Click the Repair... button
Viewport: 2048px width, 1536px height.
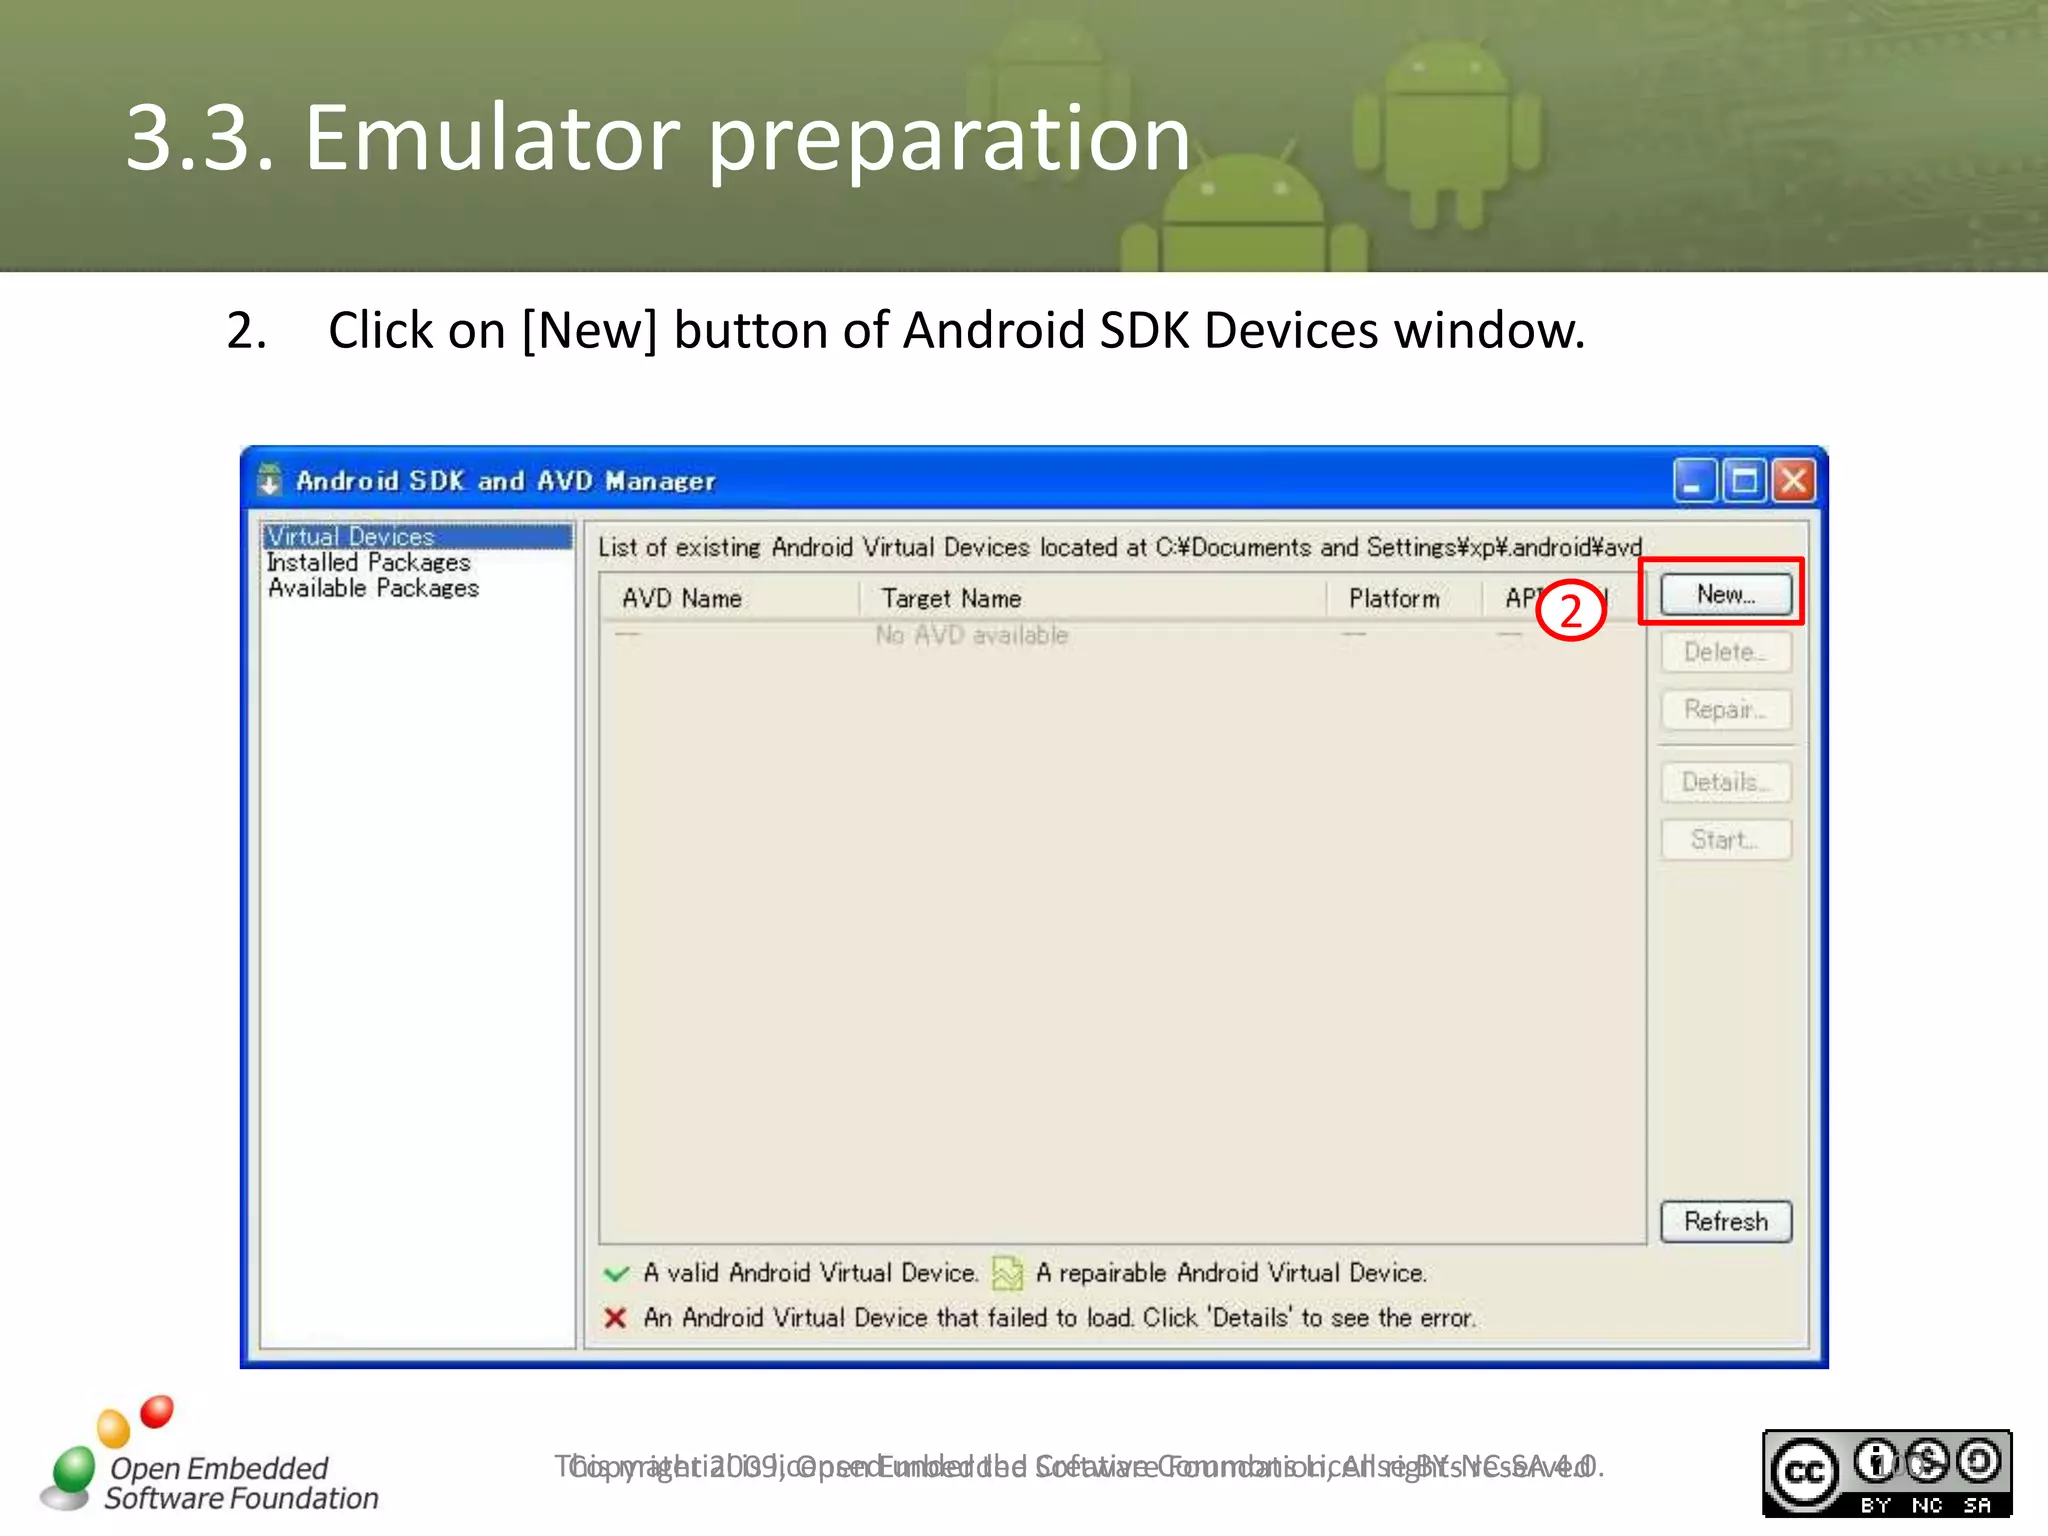coord(1725,710)
